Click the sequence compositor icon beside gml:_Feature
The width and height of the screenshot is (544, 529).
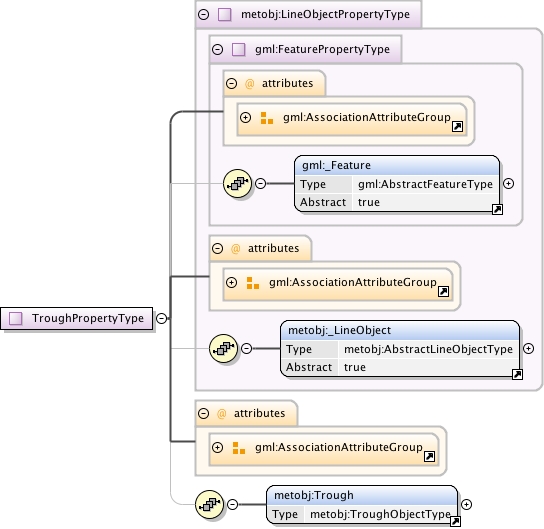pos(237,183)
